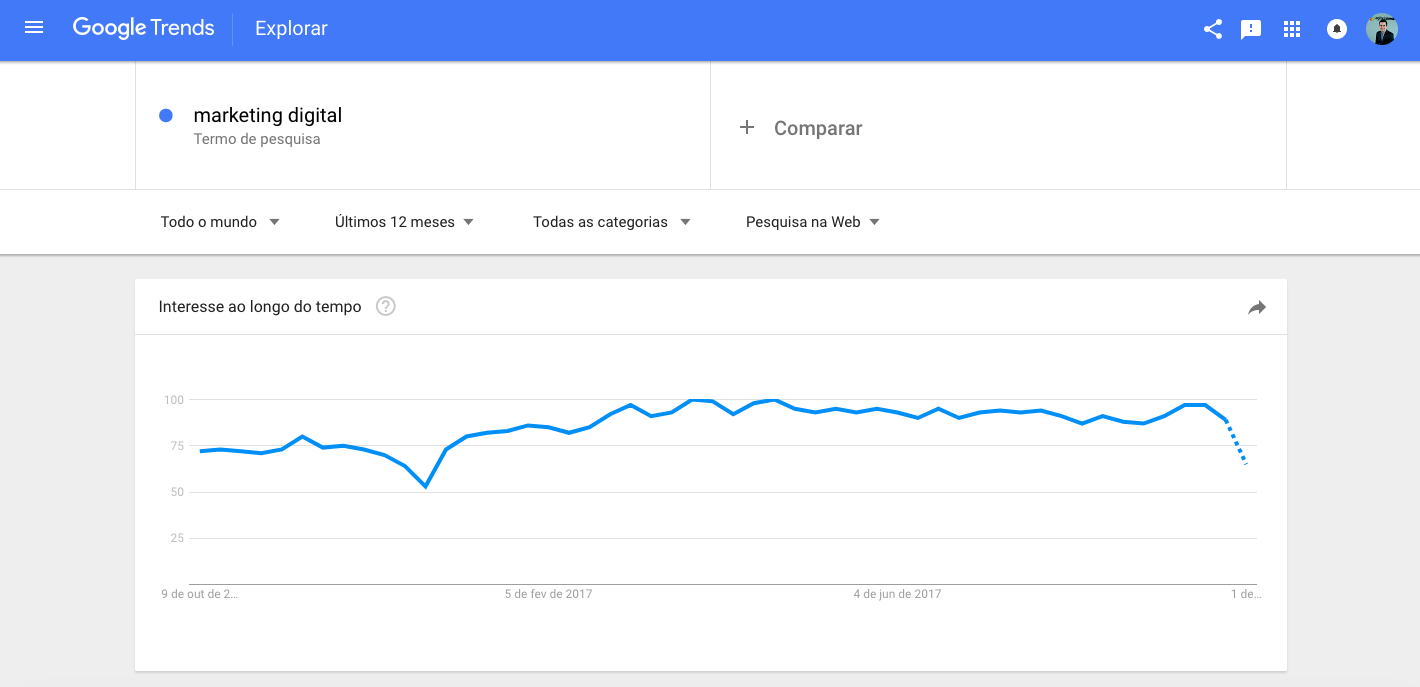
Task: Go to the Explorar section
Action: tap(291, 29)
